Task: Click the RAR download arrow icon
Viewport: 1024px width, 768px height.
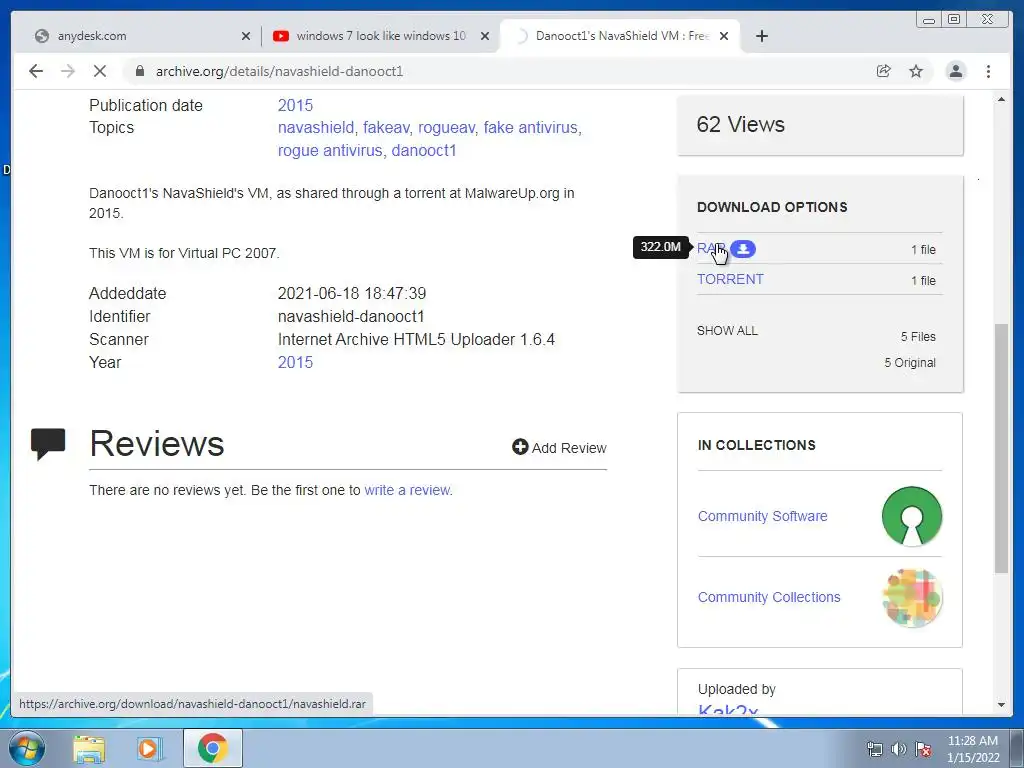Action: tap(743, 249)
